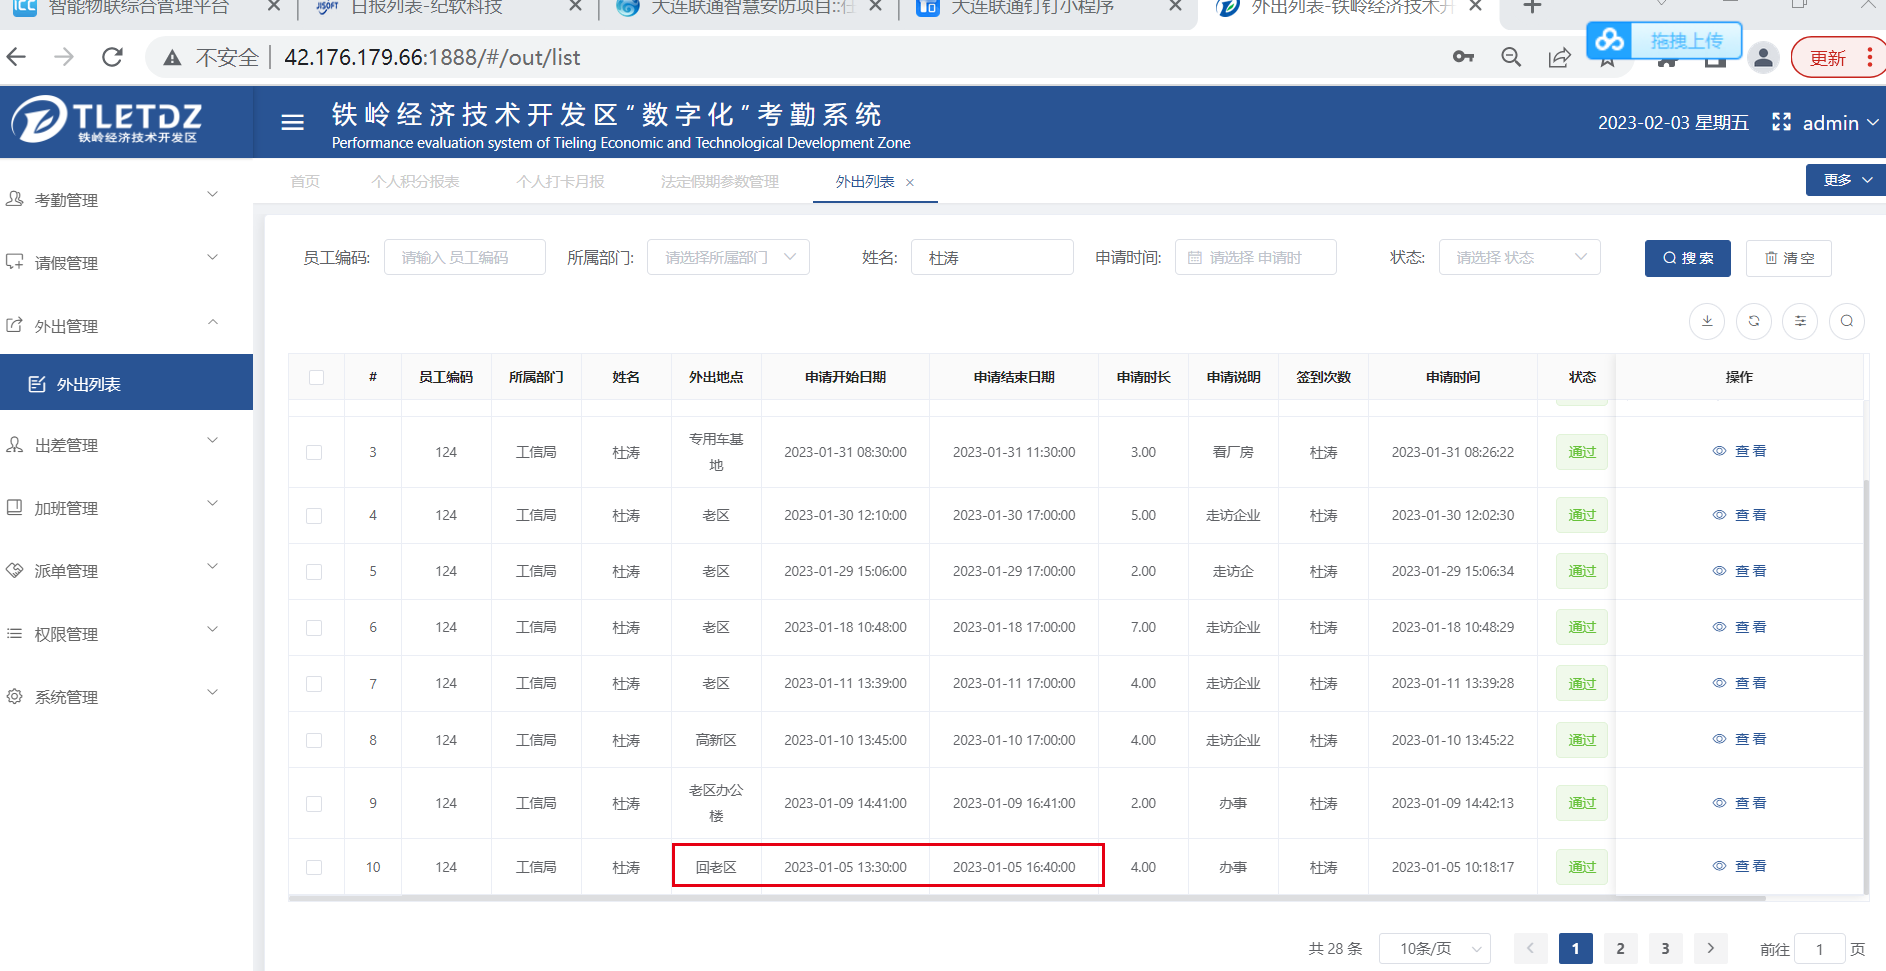1886x971 pixels.
Task: Click the refresh icon above the table
Action: click(x=1754, y=321)
